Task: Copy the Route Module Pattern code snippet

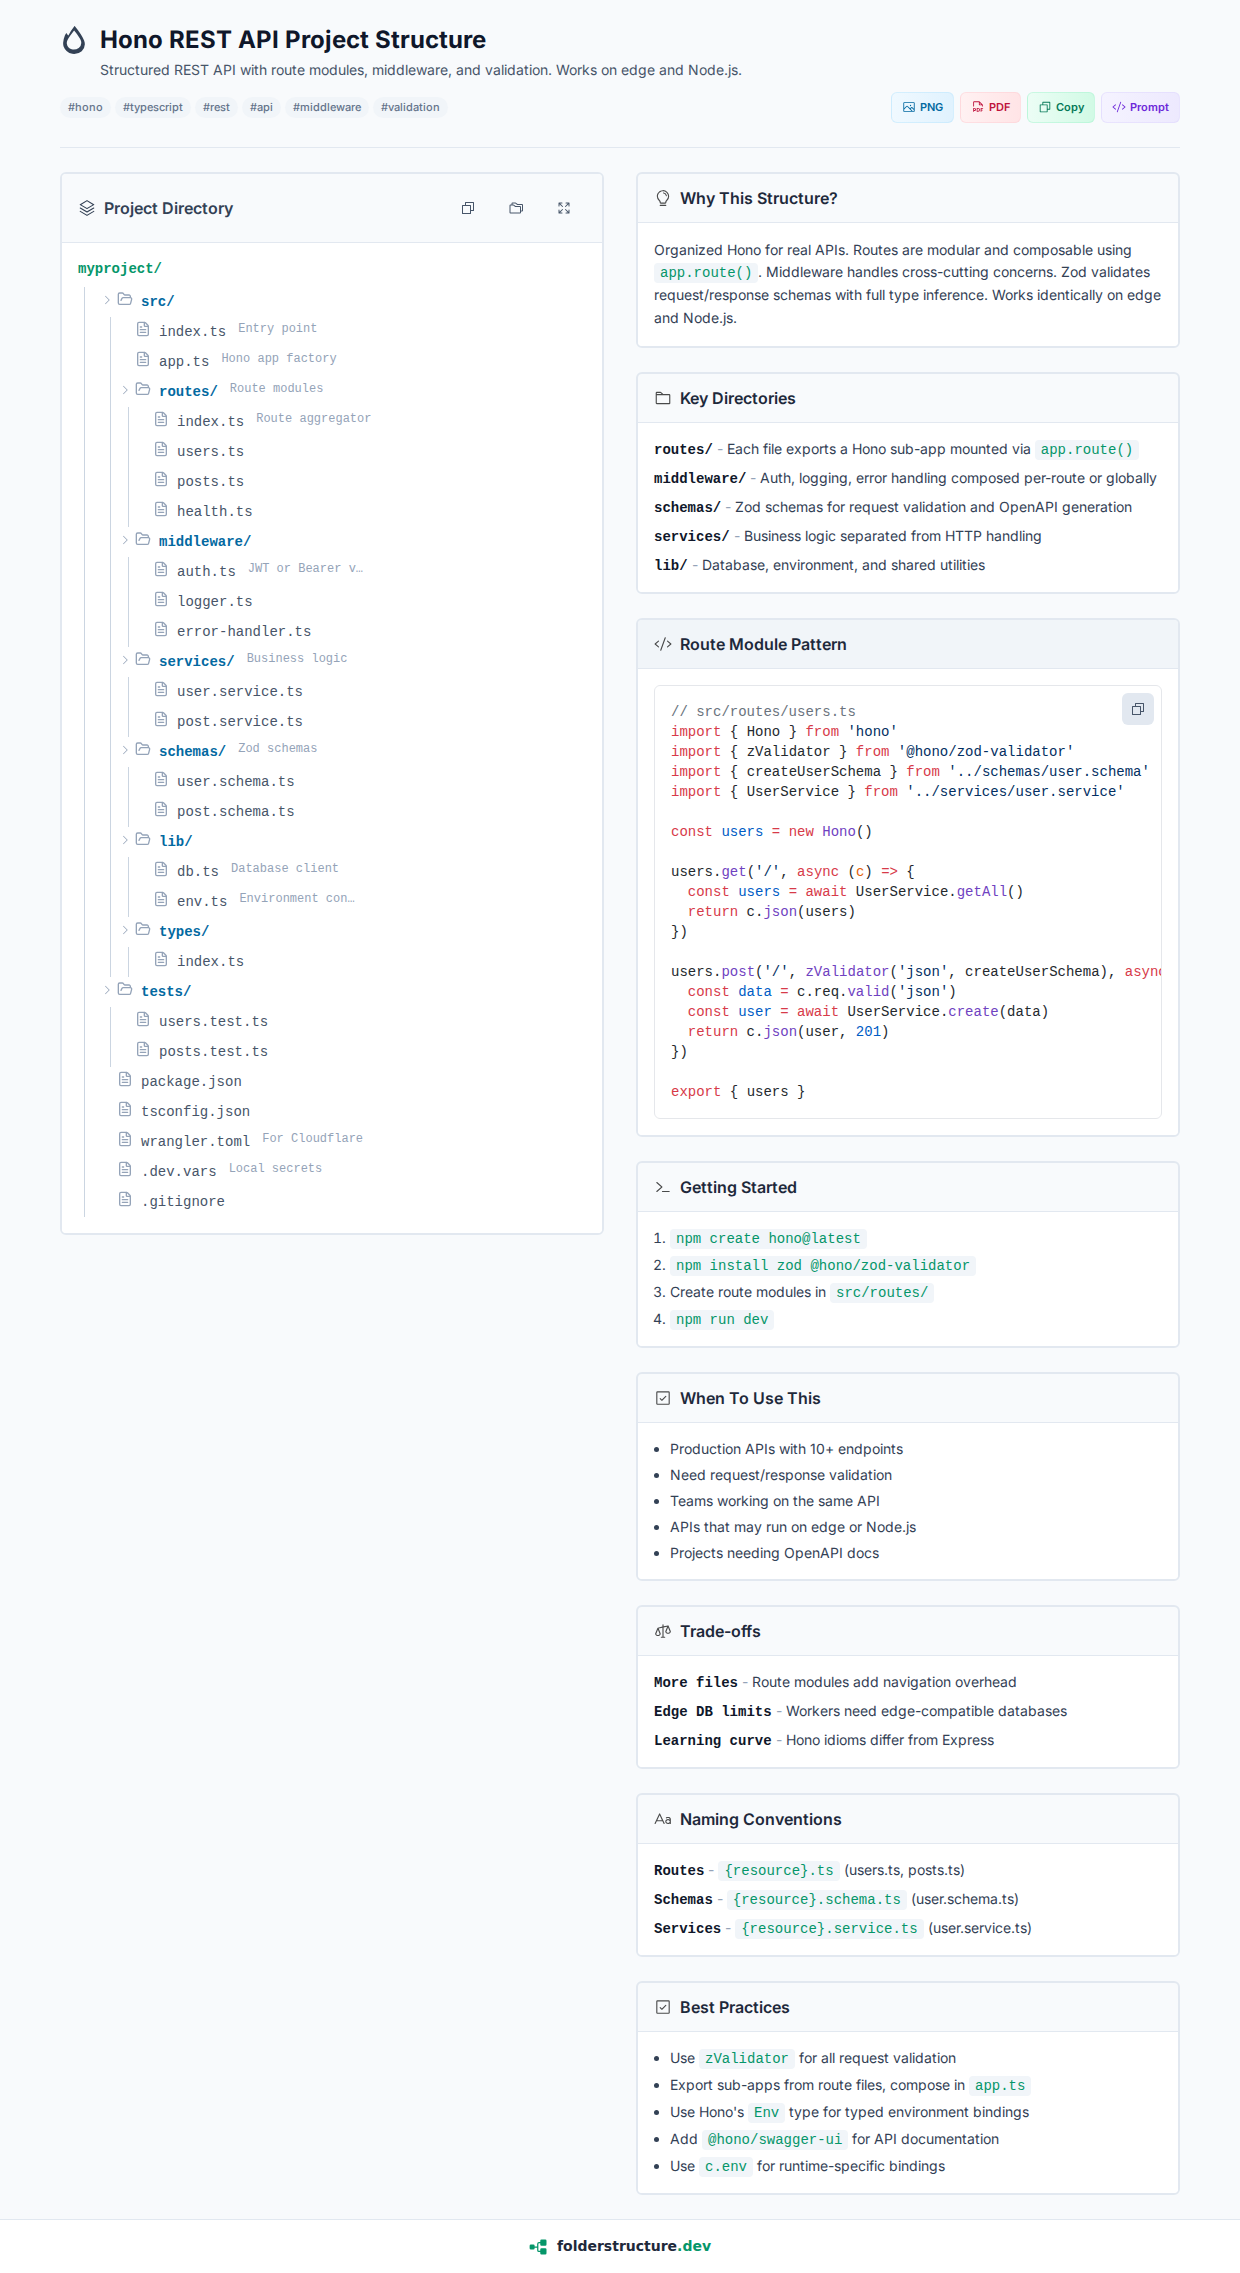Action: click(x=1137, y=709)
